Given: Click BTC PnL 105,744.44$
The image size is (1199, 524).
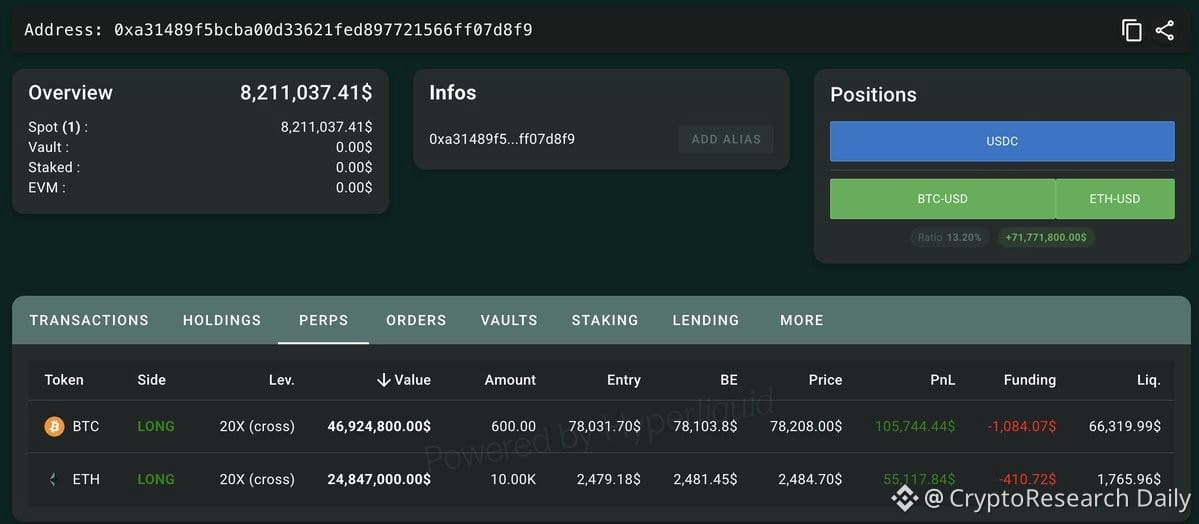Looking at the screenshot, I should coord(915,426).
